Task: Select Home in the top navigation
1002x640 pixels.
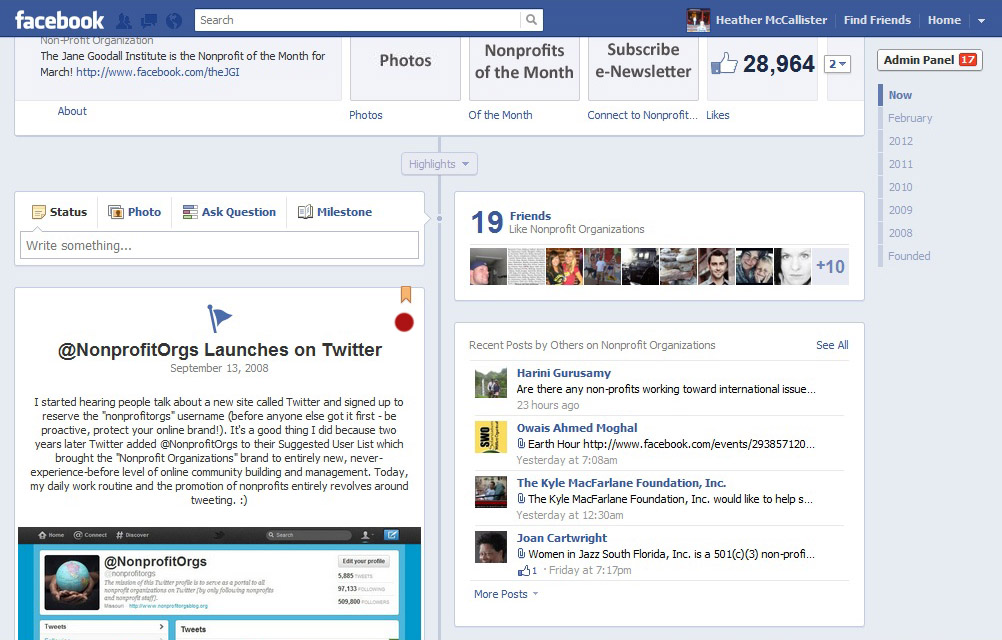Action: pos(943,19)
